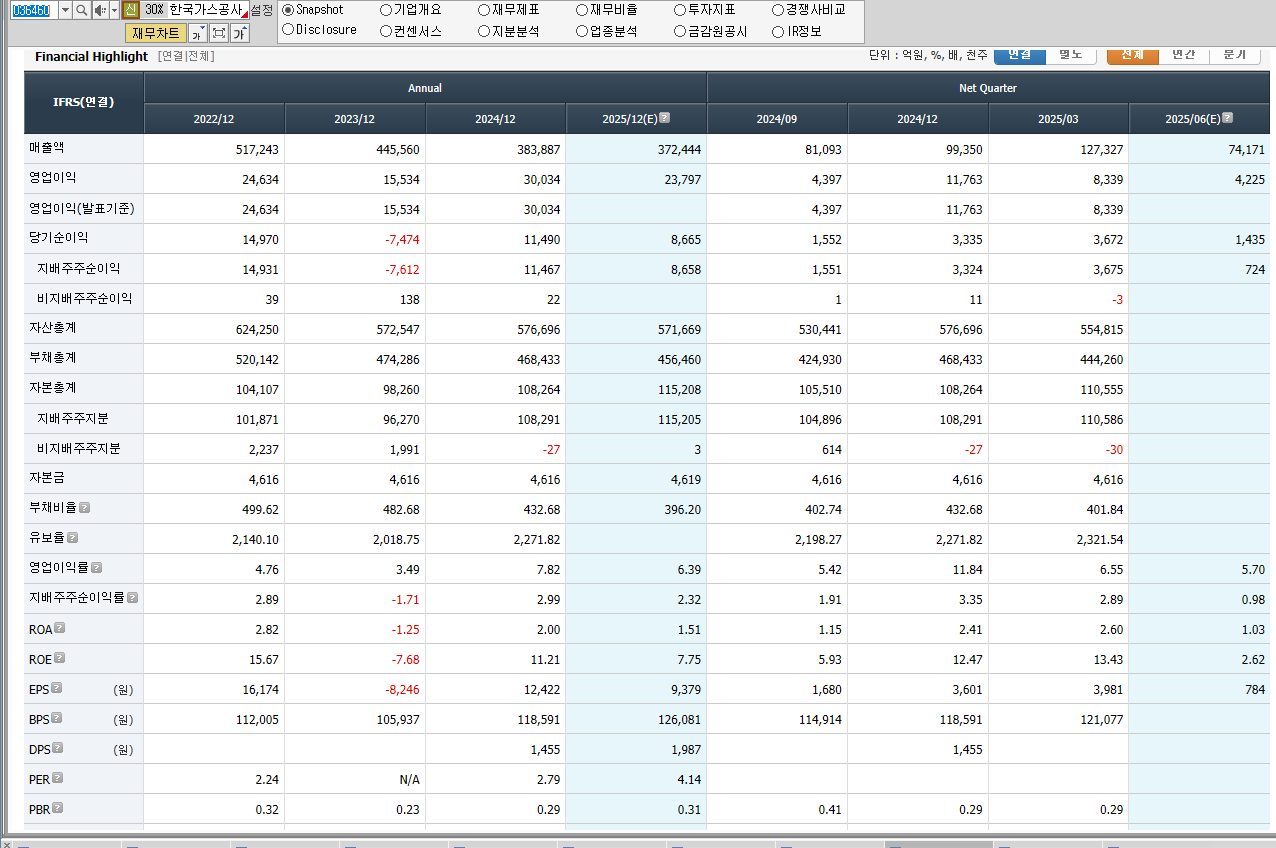This screenshot has height=848, width=1276.
Task: Switch to the 연간 period tab
Action: pos(1184,54)
